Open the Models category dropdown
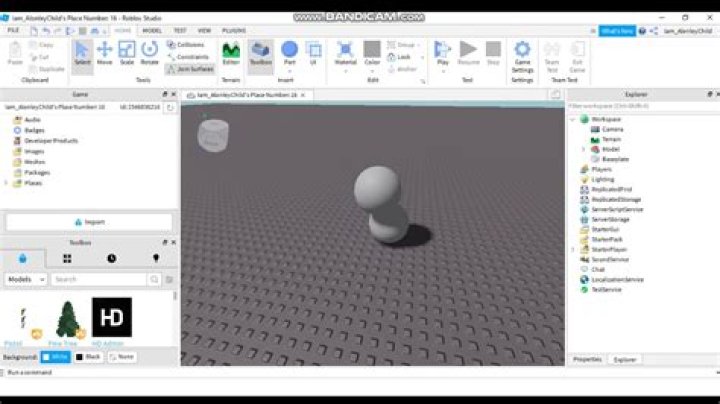Viewport: 720px width, 404px height. (x=26, y=279)
